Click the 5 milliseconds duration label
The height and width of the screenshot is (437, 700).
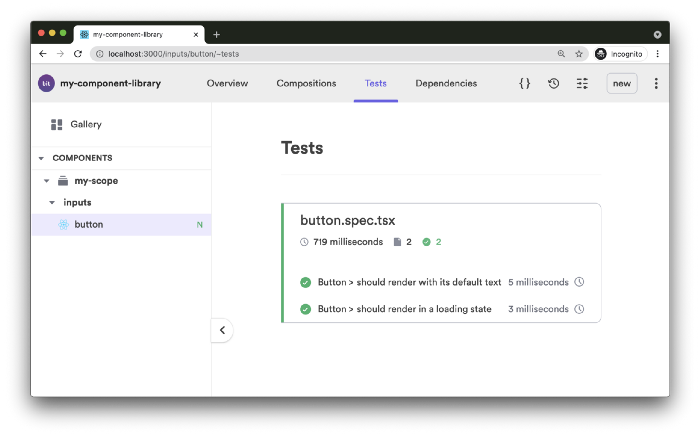click(538, 282)
